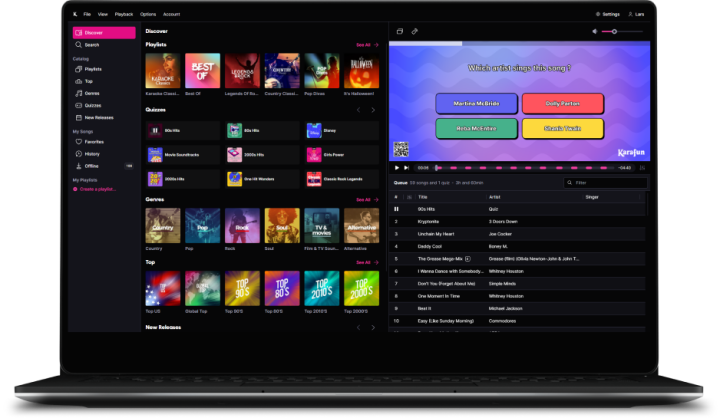Image resolution: width=720 pixels, height=418 pixels.
Task: Click the Singer column header
Action: point(592,197)
